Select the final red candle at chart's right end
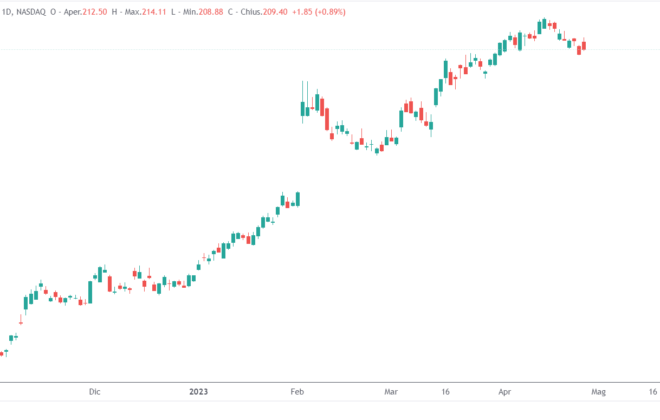 584,46
